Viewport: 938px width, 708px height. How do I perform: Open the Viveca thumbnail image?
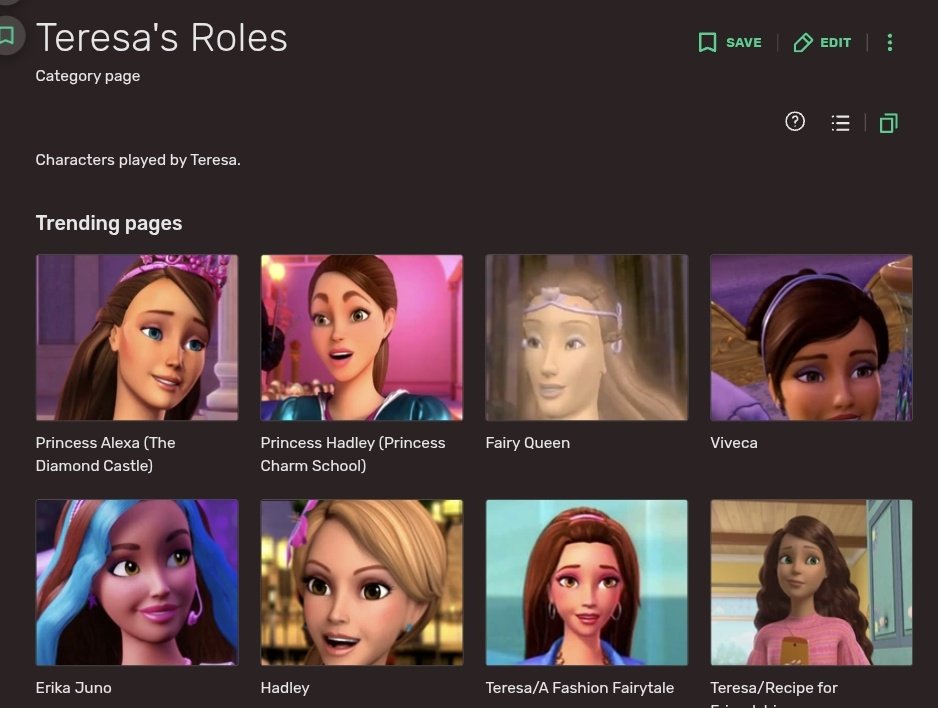pyautogui.click(x=811, y=337)
